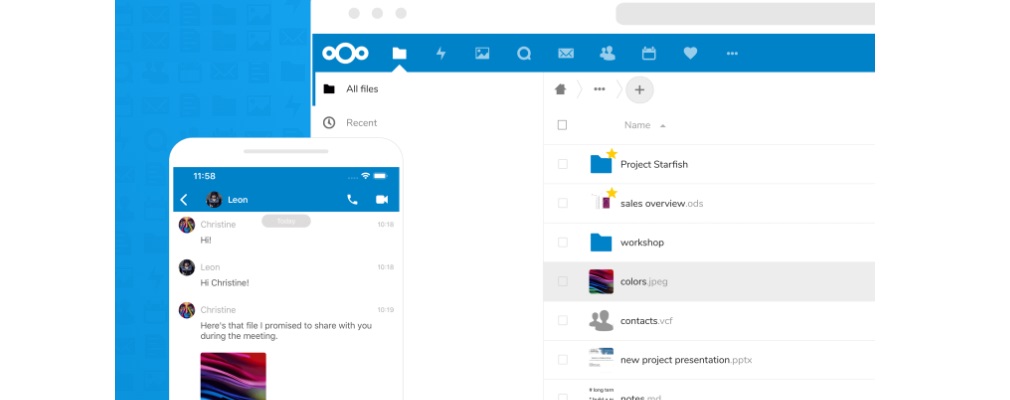Open sales overview.ods file name

click(x=662, y=204)
